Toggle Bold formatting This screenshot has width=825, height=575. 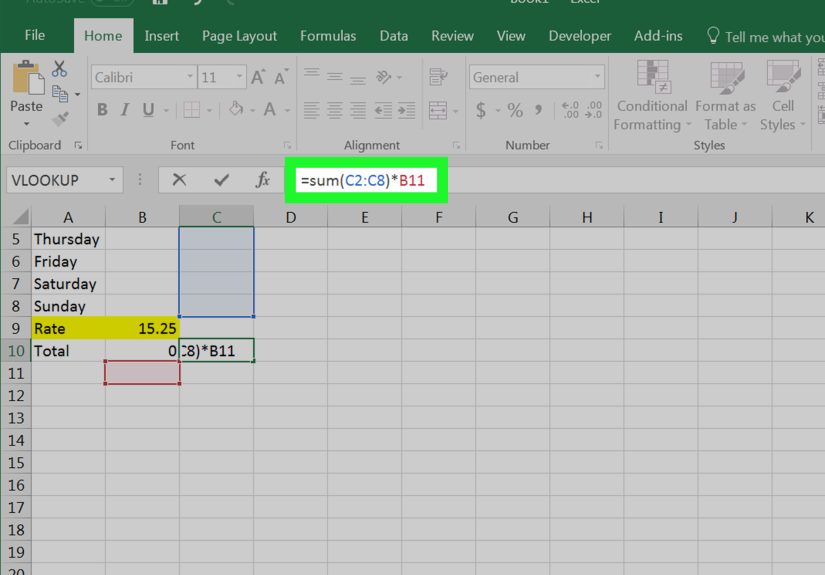[102, 110]
